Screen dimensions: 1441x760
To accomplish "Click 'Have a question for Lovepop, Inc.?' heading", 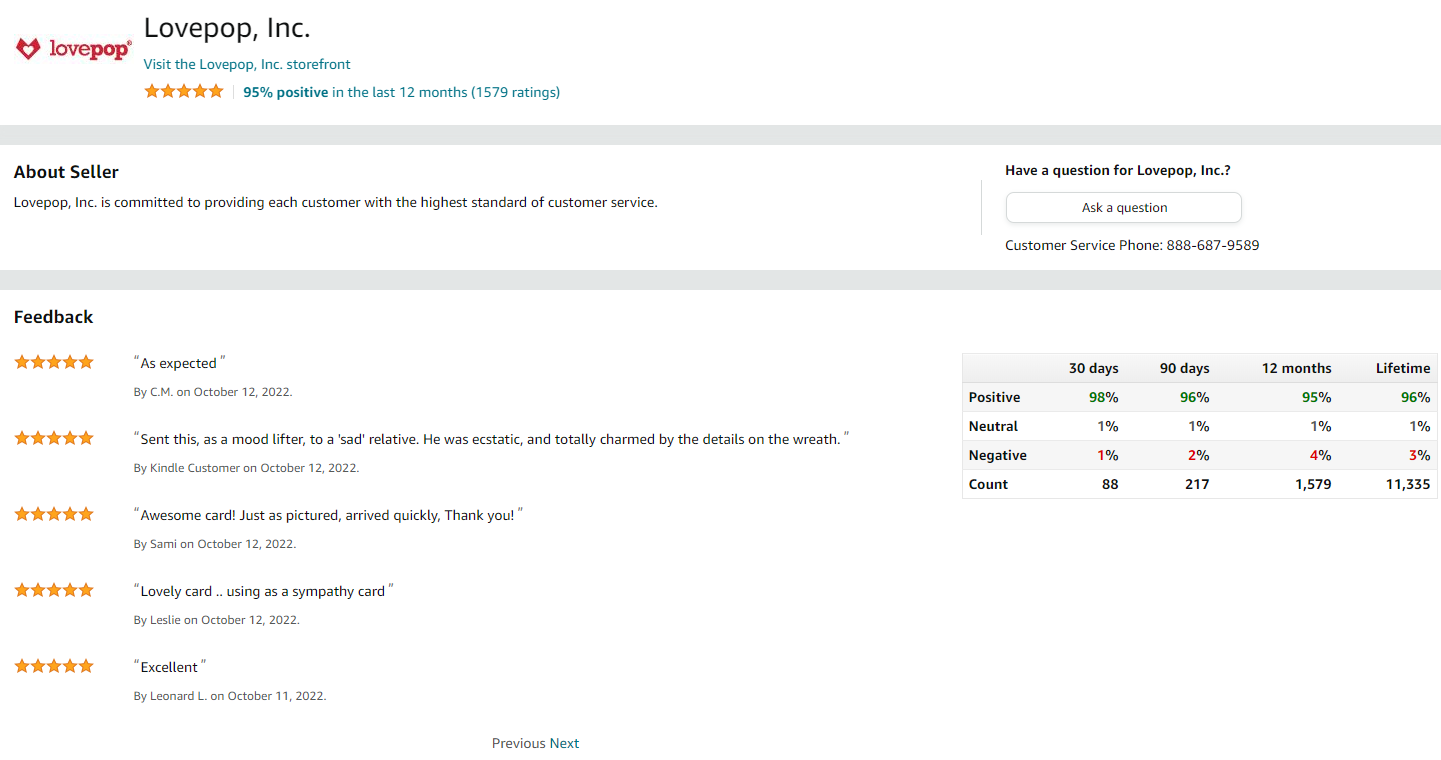I will 1118,171.
